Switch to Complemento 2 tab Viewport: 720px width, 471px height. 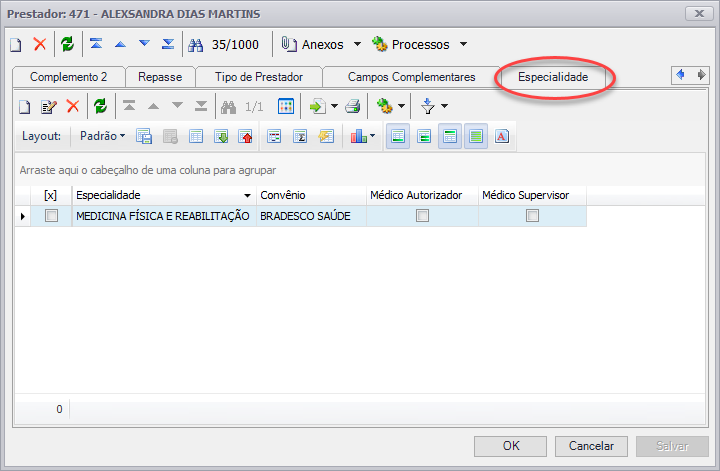tap(68, 77)
